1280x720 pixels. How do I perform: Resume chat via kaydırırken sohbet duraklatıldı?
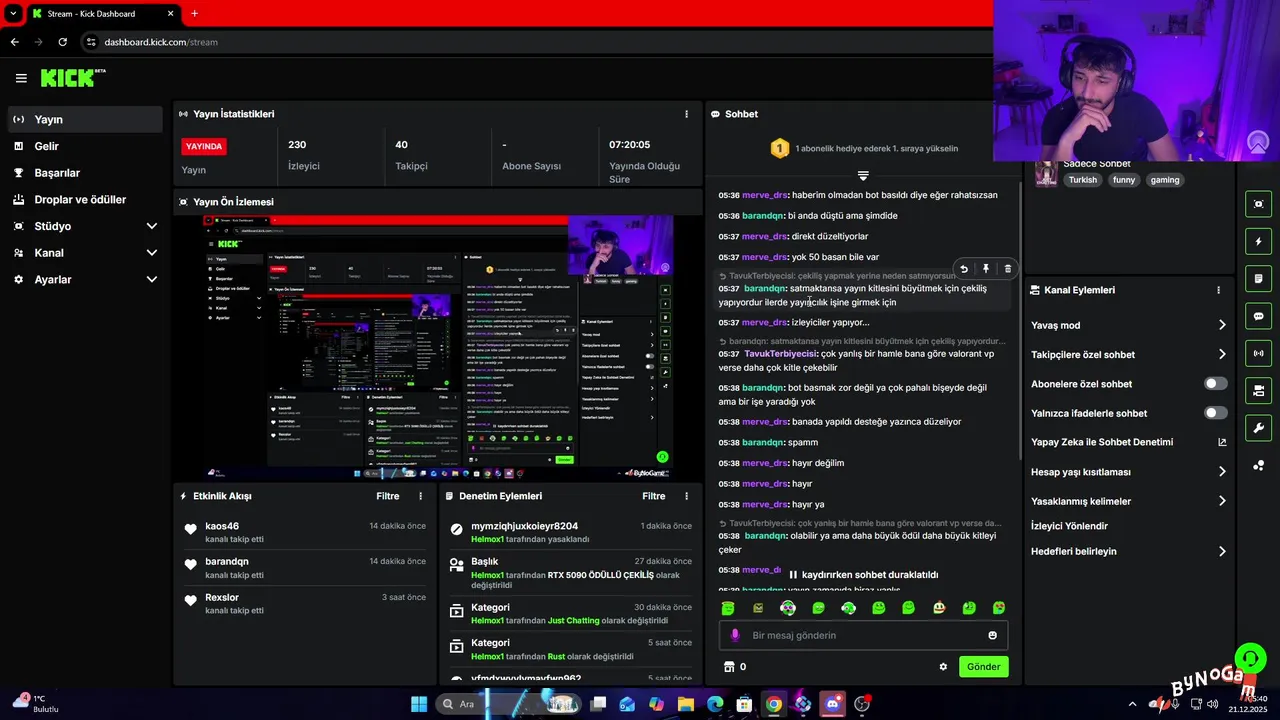864,575
